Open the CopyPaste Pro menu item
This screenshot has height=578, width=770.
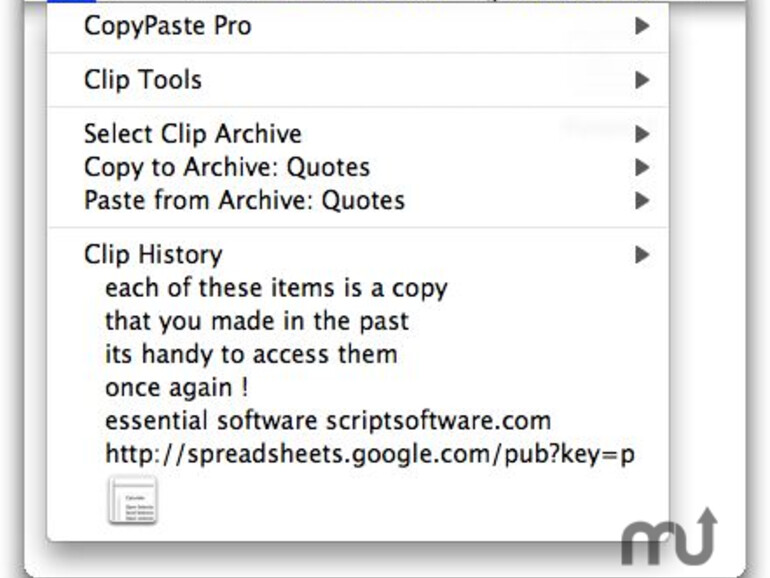(x=168, y=26)
